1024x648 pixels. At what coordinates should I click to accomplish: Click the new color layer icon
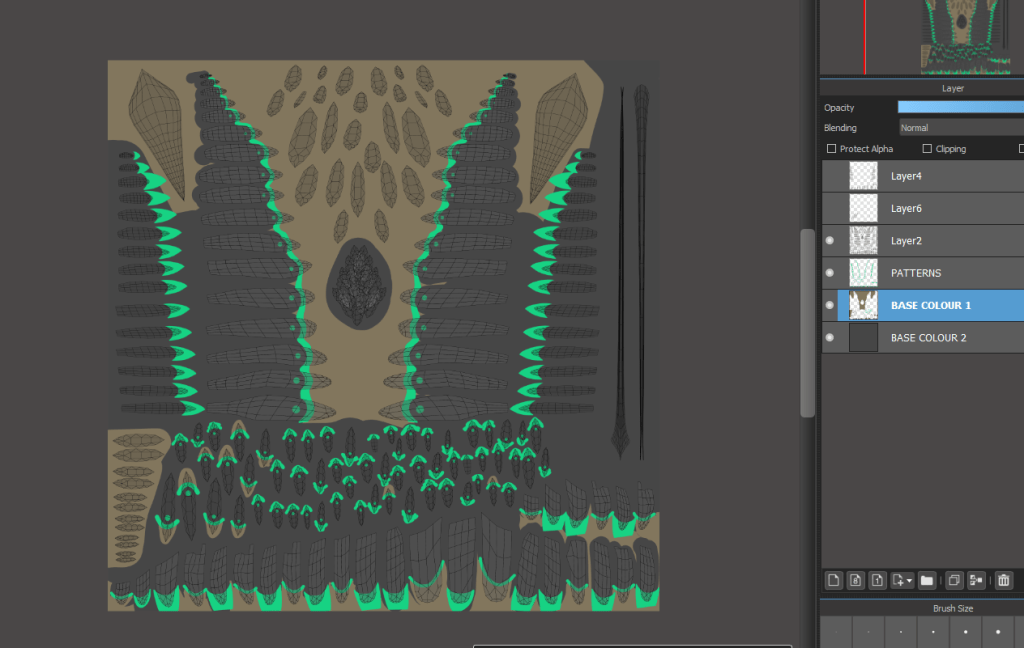click(x=834, y=580)
